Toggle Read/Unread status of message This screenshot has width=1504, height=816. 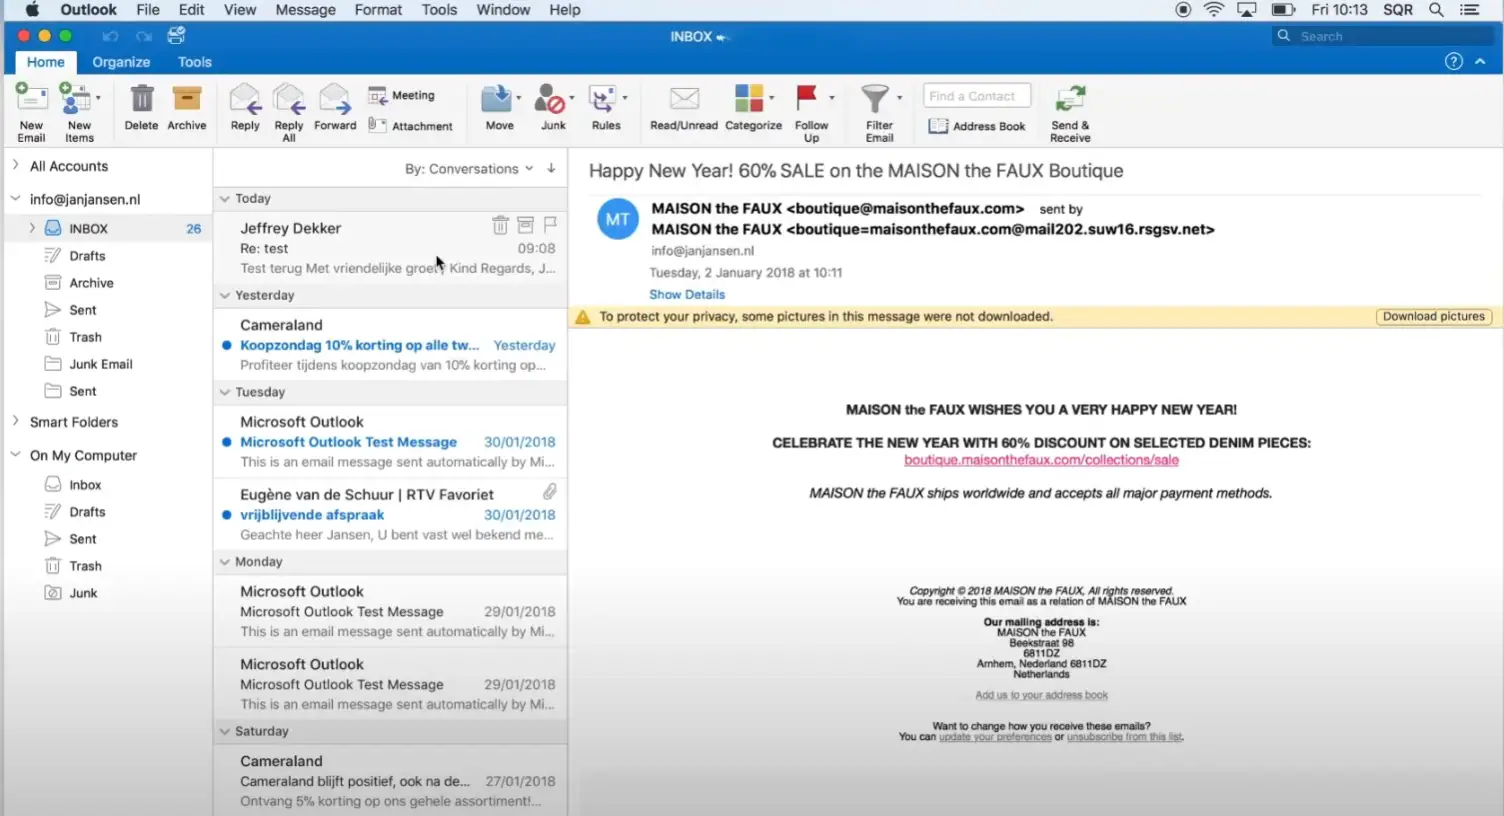684,101
